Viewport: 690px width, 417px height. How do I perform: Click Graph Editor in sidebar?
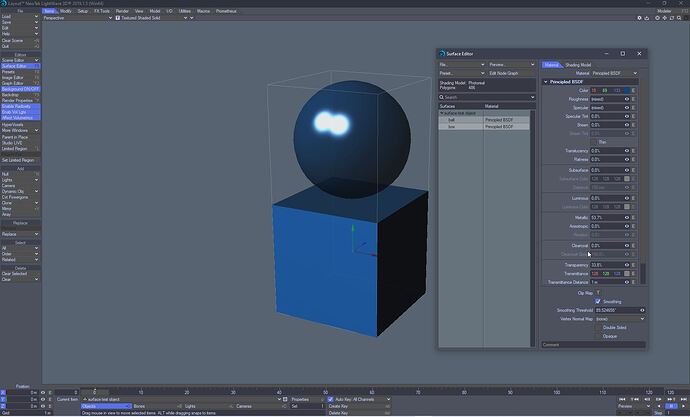pyautogui.click(x=20, y=83)
